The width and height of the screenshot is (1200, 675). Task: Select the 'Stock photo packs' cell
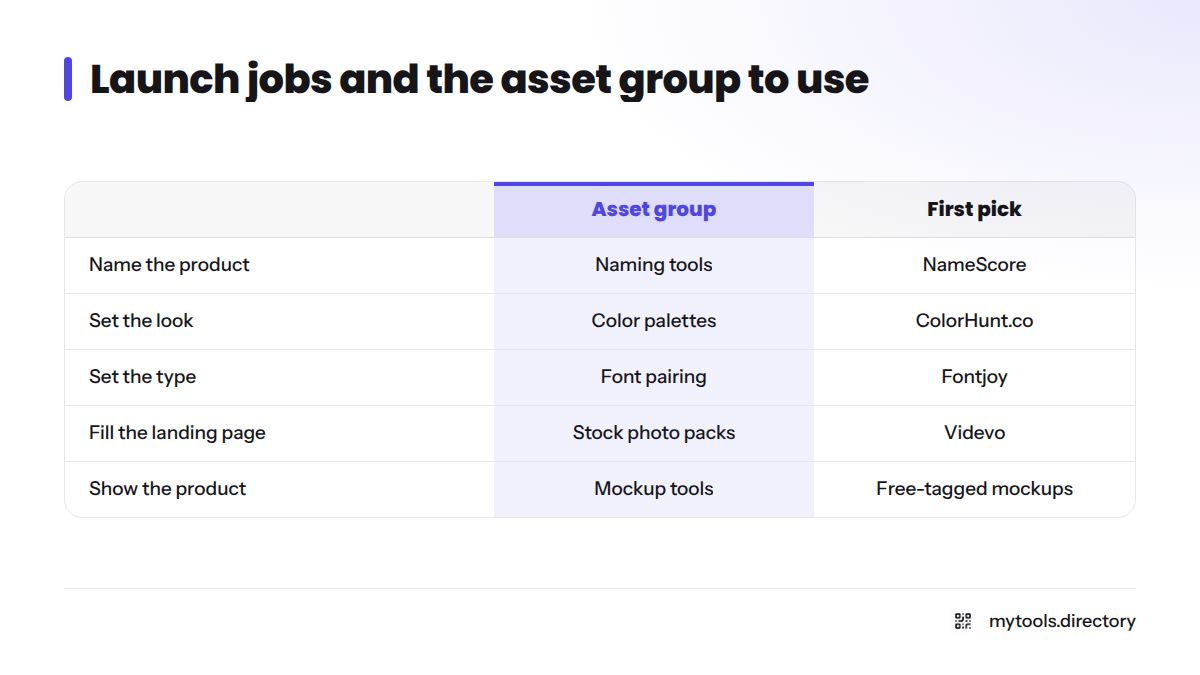(x=654, y=433)
